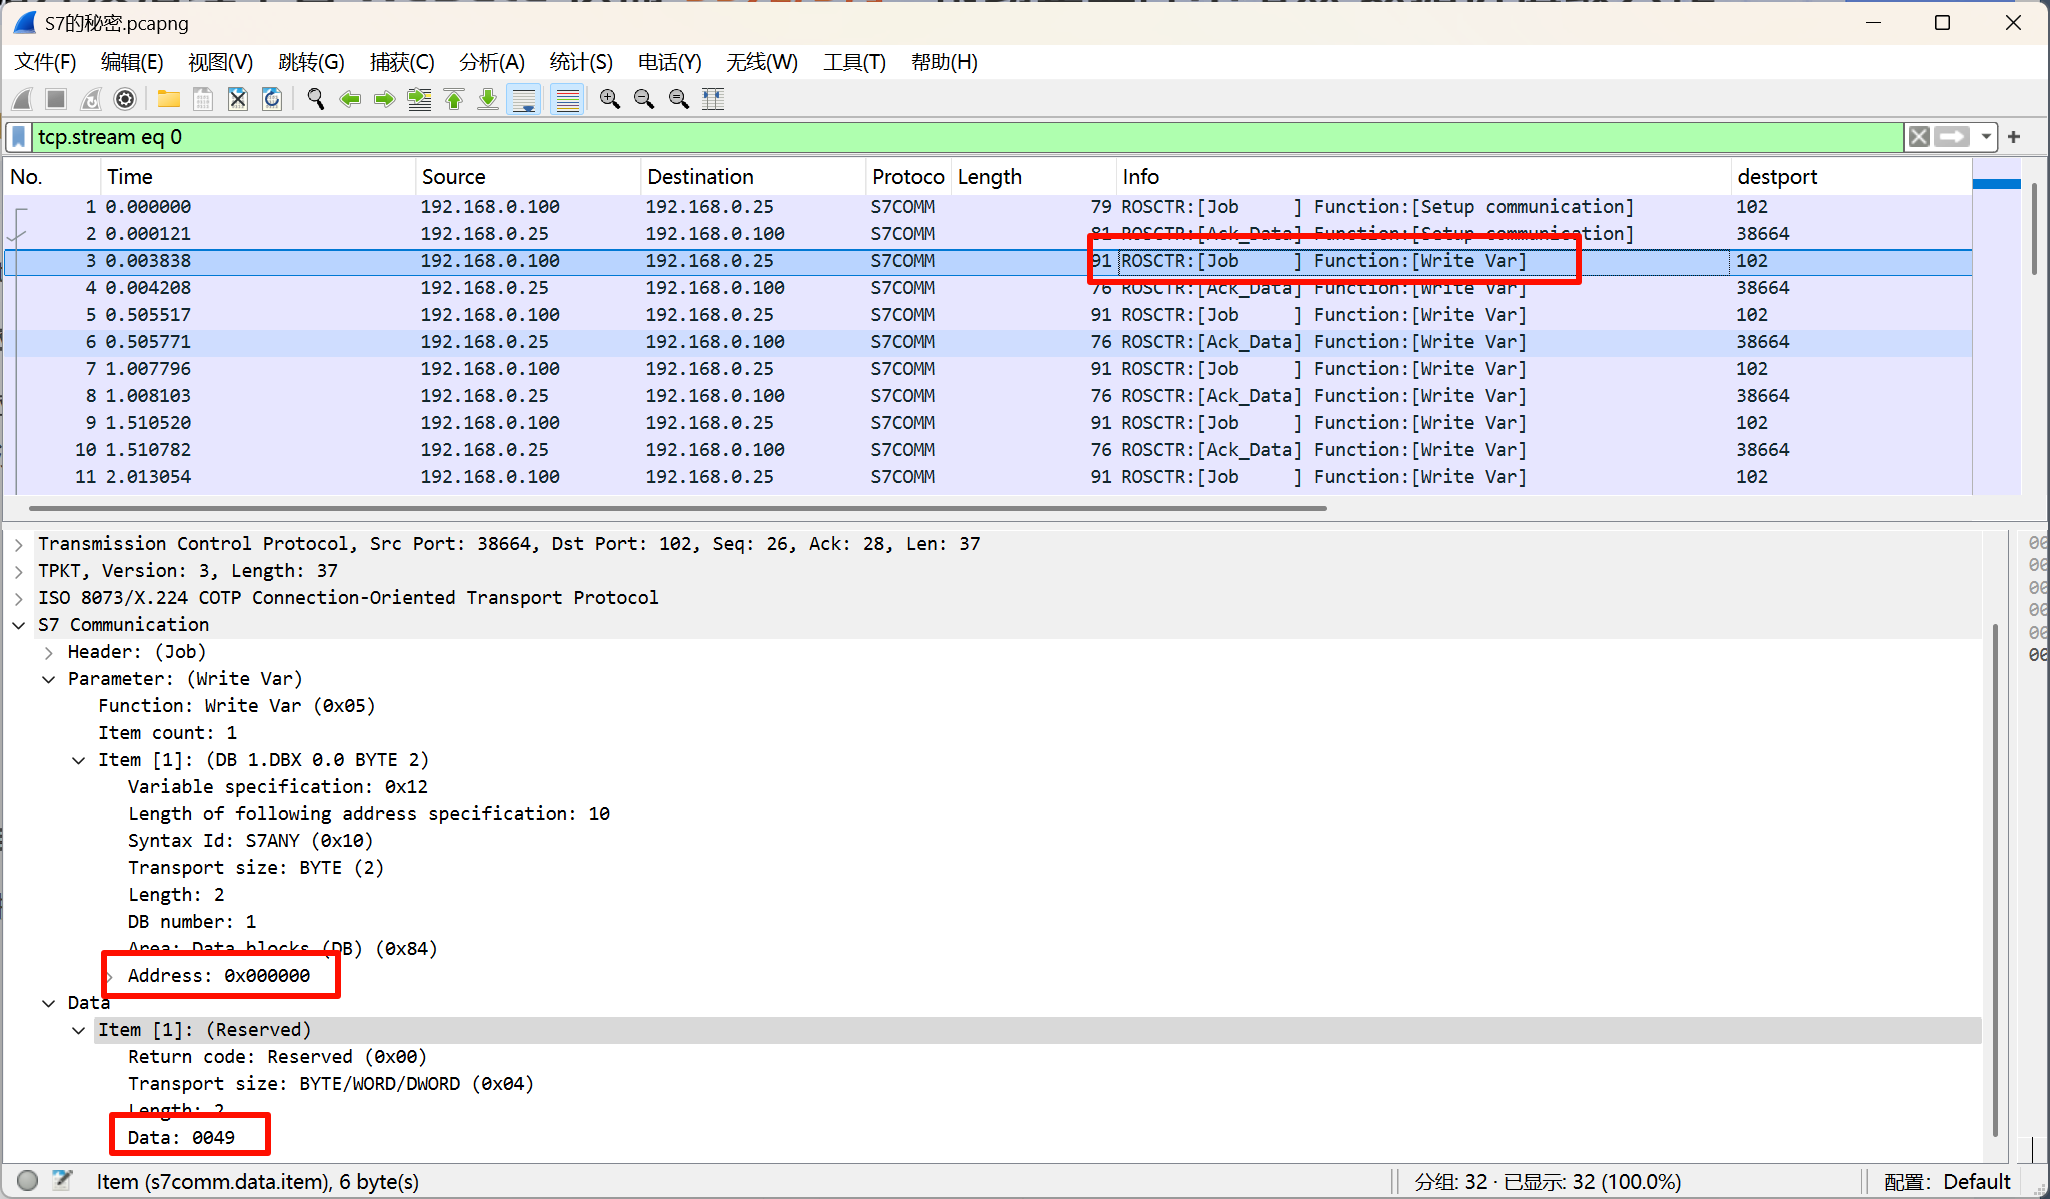Viewport: 2050px width, 1199px height.
Task: Open the filter history dropdown arrow
Action: [x=1986, y=137]
